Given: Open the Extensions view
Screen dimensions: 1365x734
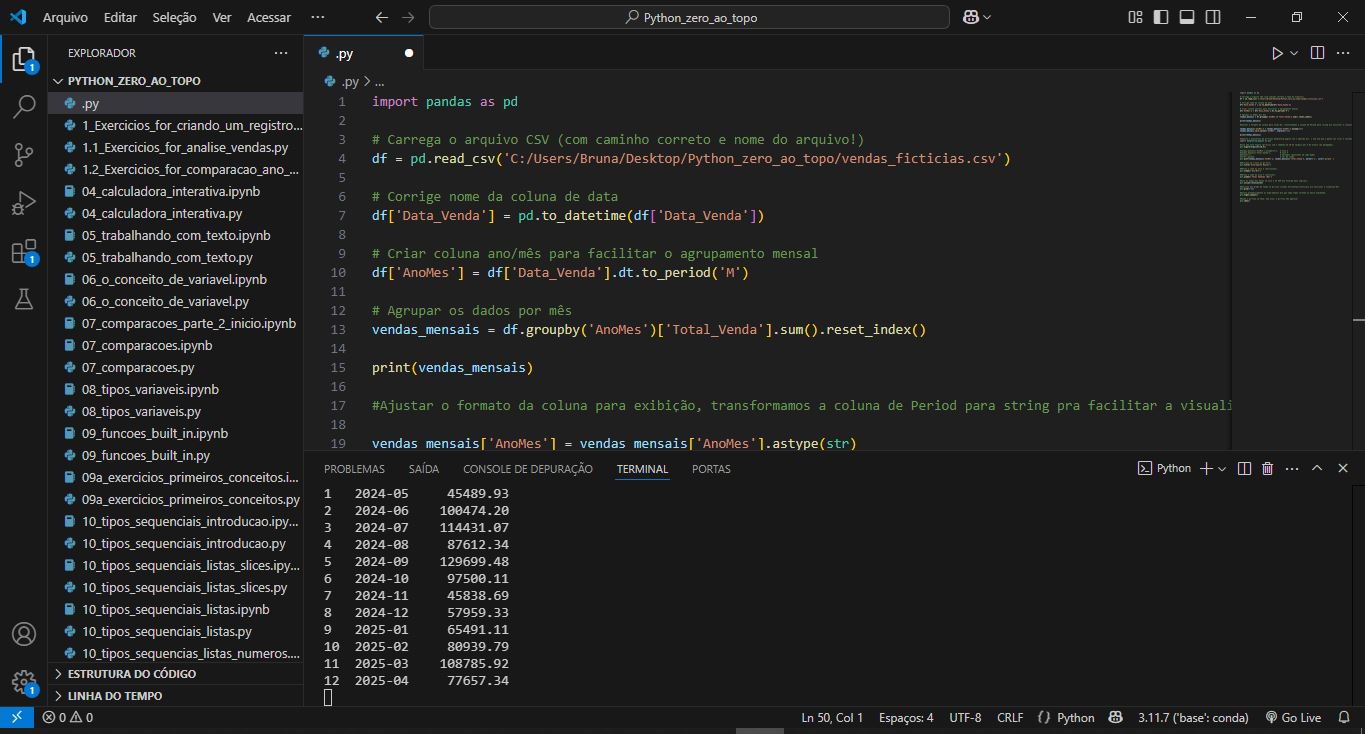Looking at the screenshot, I should coord(24,252).
